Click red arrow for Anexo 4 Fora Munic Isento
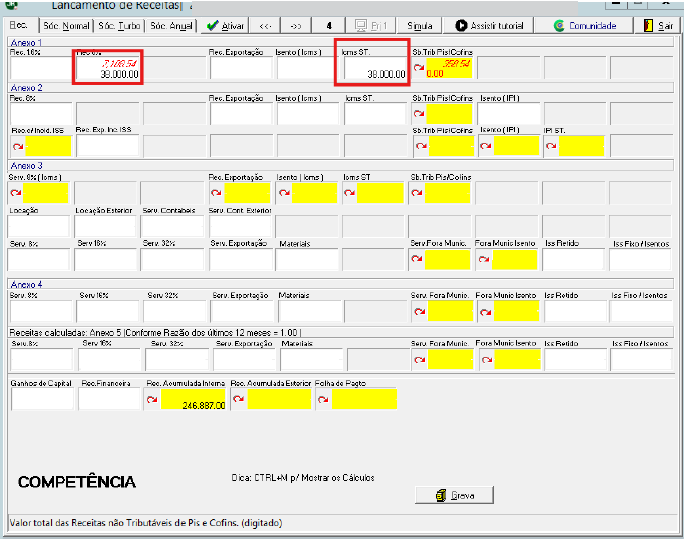The width and height of the screenshot is (684, 540). click(486, 312)
